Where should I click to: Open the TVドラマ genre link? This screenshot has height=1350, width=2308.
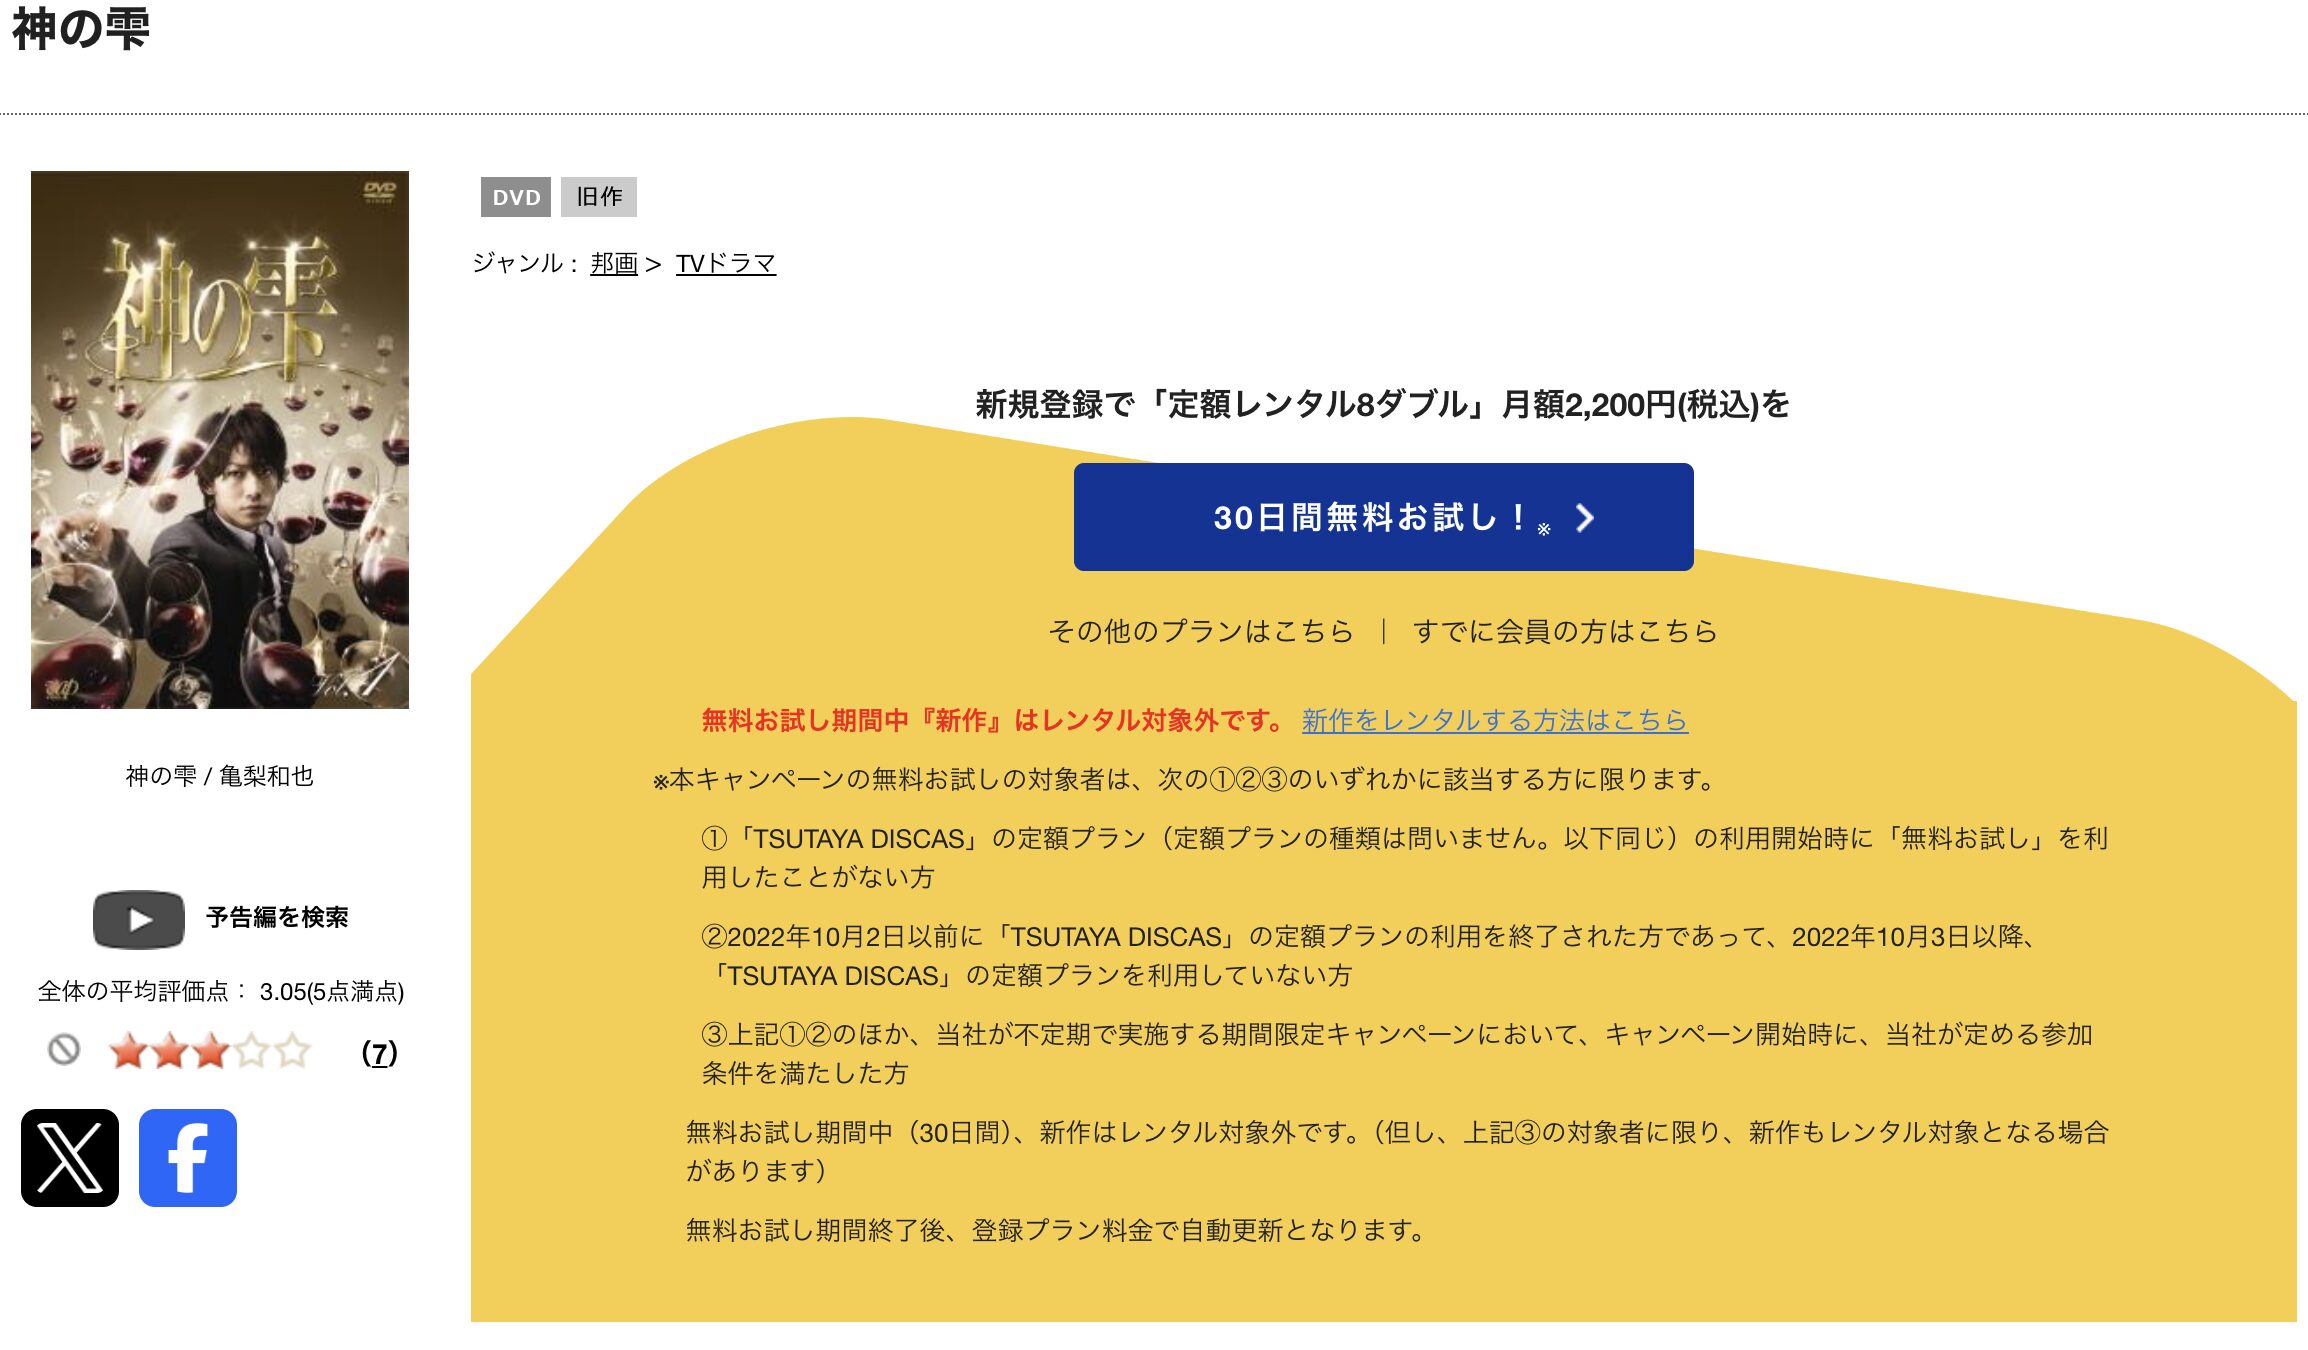point(726,263)
